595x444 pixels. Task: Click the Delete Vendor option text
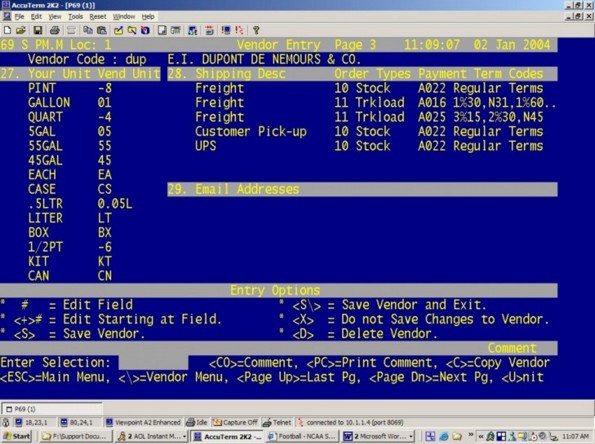389,334
